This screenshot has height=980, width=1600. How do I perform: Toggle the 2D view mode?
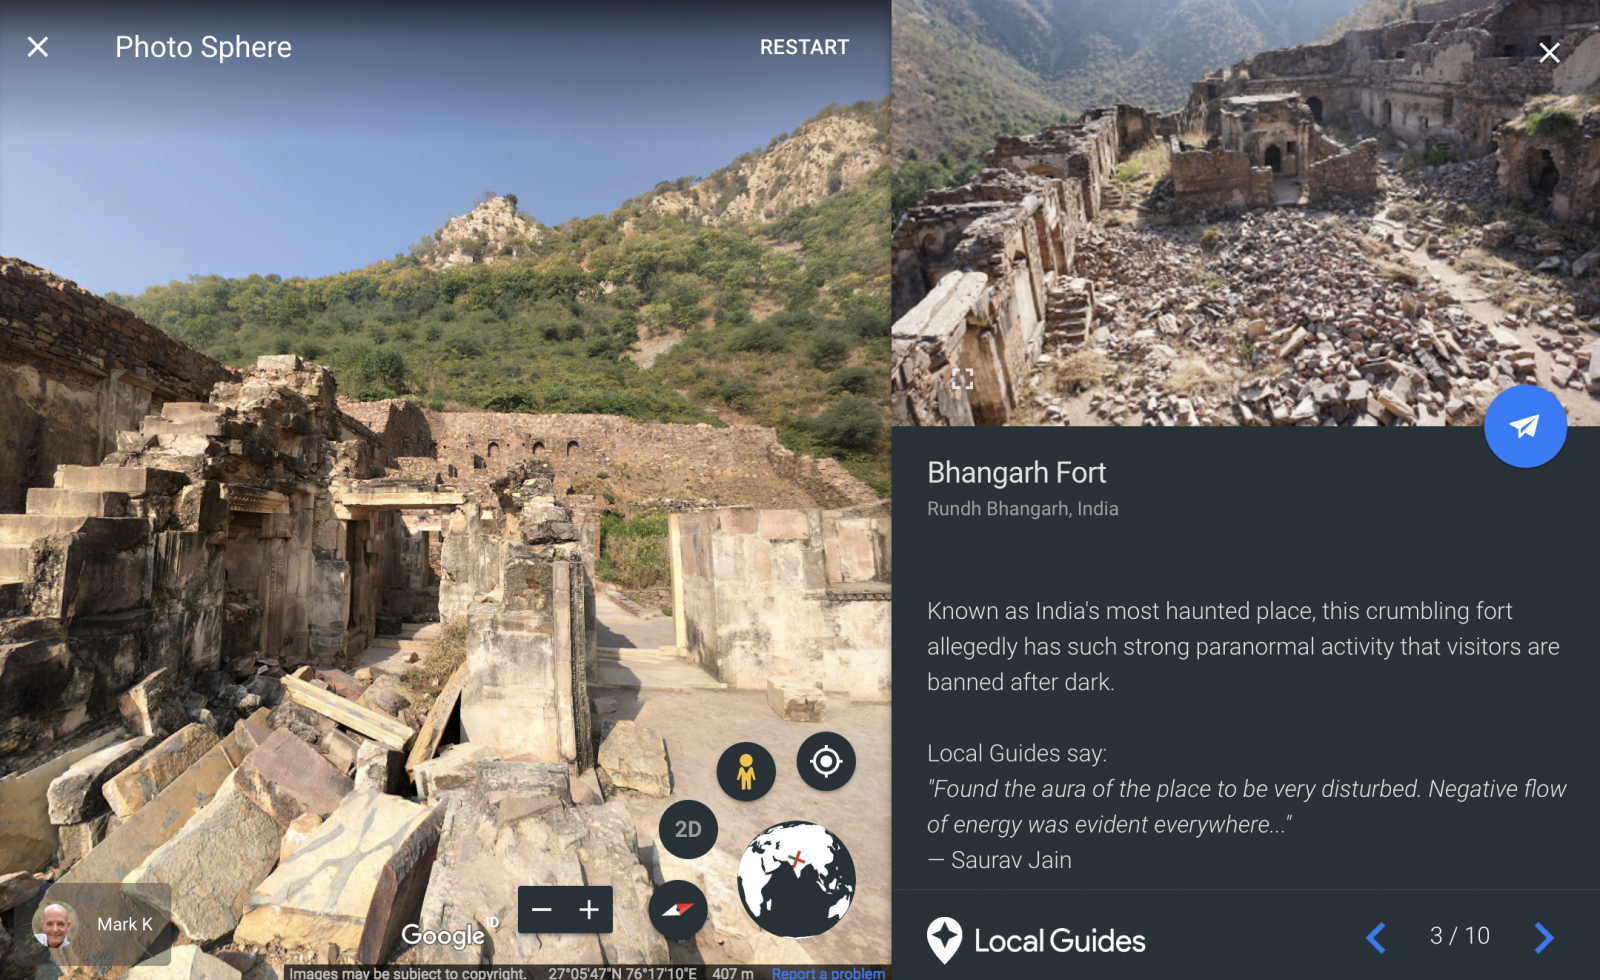688,829
